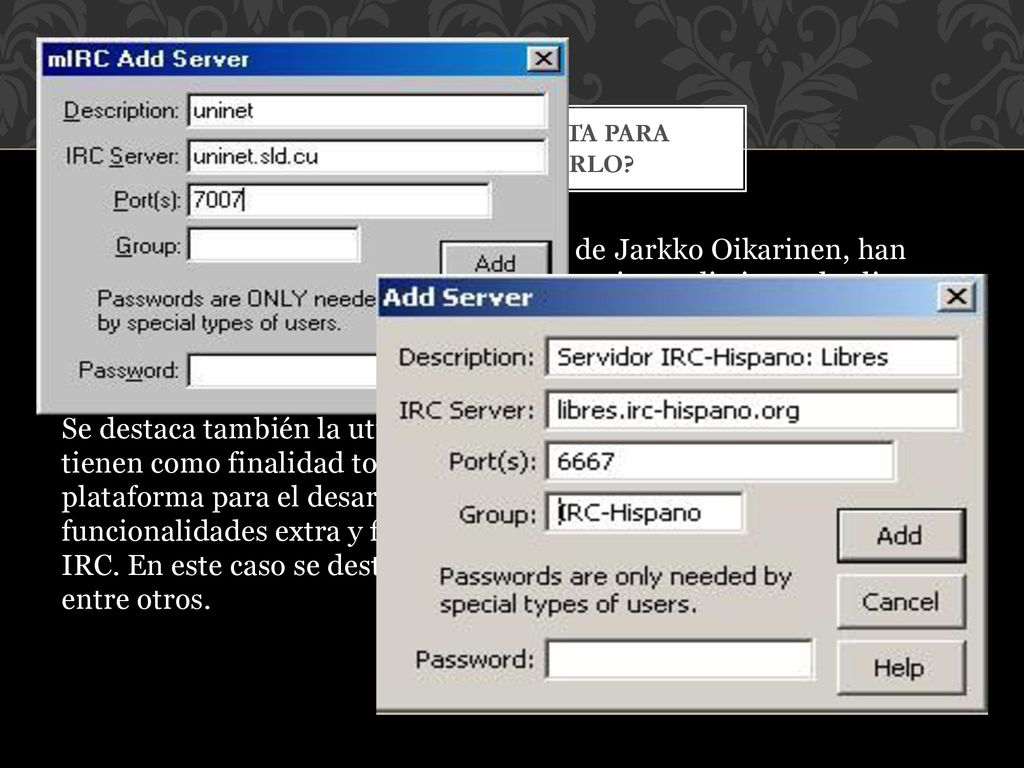
Task: Click slide title box ending 'TA PARA'
Action: [x=656, y=148]
